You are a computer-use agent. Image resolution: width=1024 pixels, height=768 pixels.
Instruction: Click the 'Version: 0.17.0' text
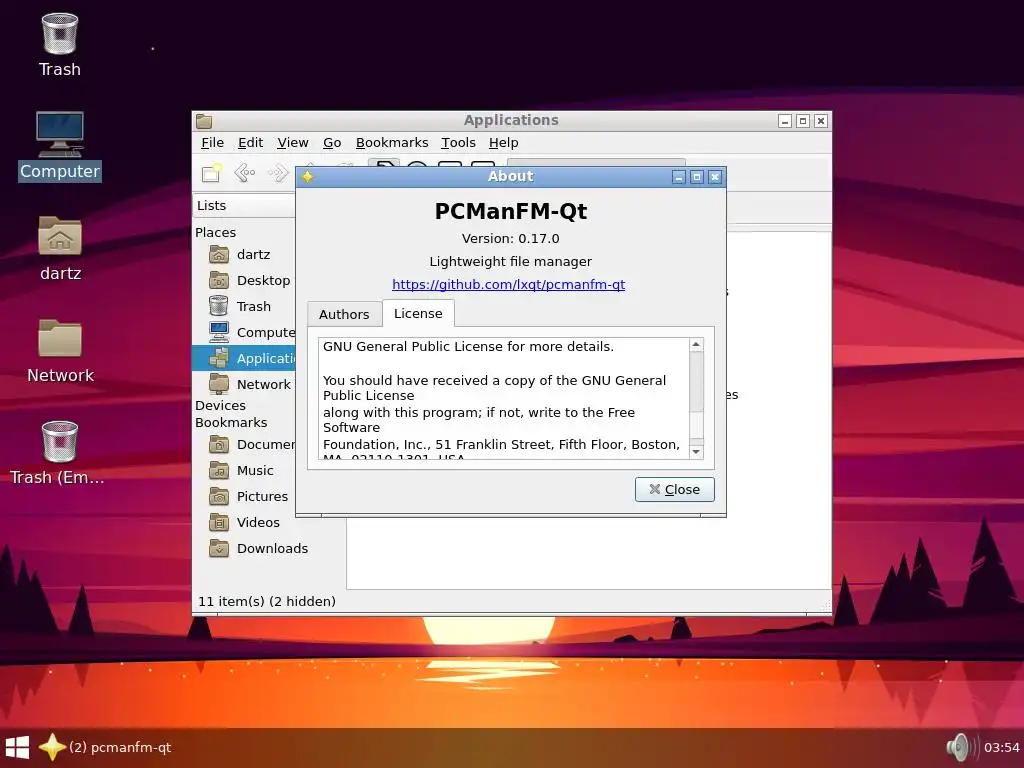tap(511, 239)
